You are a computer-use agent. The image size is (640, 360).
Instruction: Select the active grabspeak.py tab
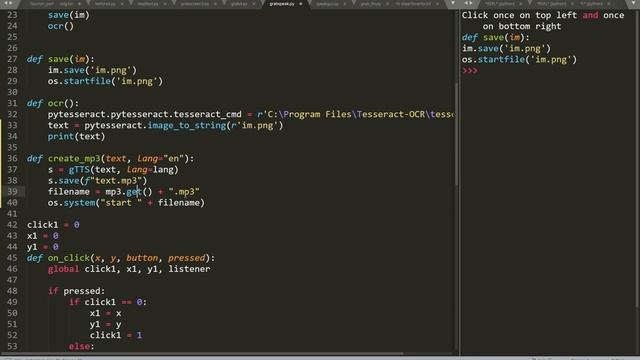[282, 4]
